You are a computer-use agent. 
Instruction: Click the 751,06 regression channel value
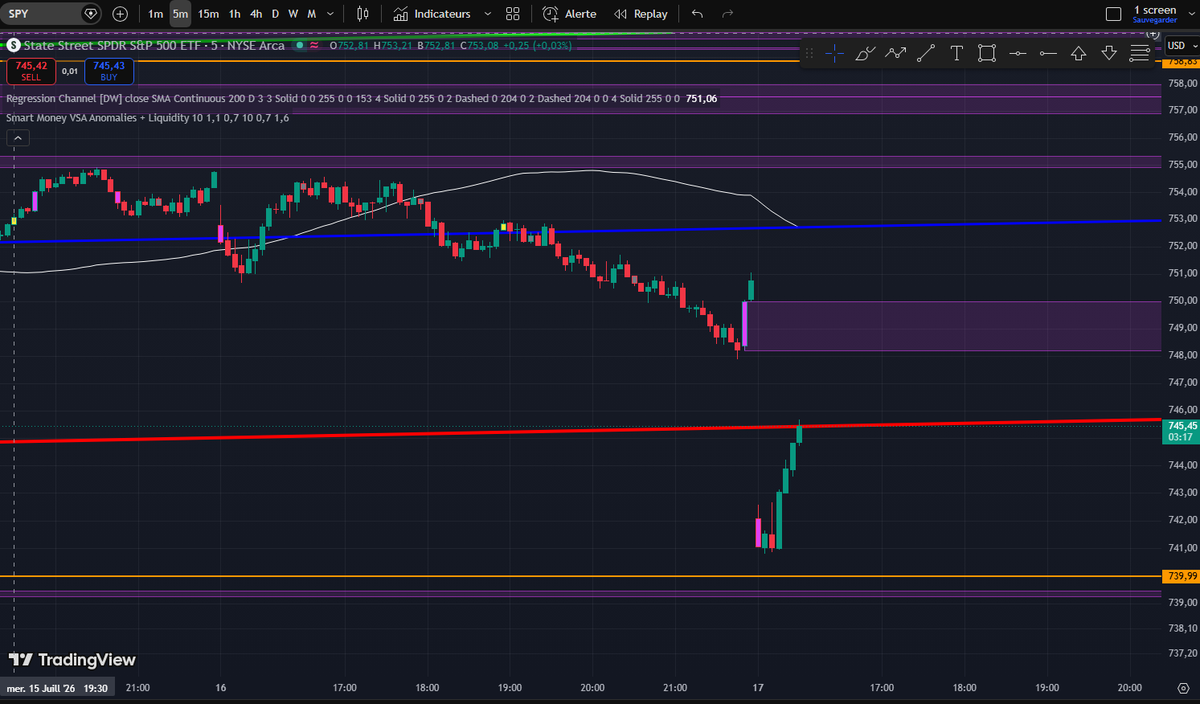[702, 99]
